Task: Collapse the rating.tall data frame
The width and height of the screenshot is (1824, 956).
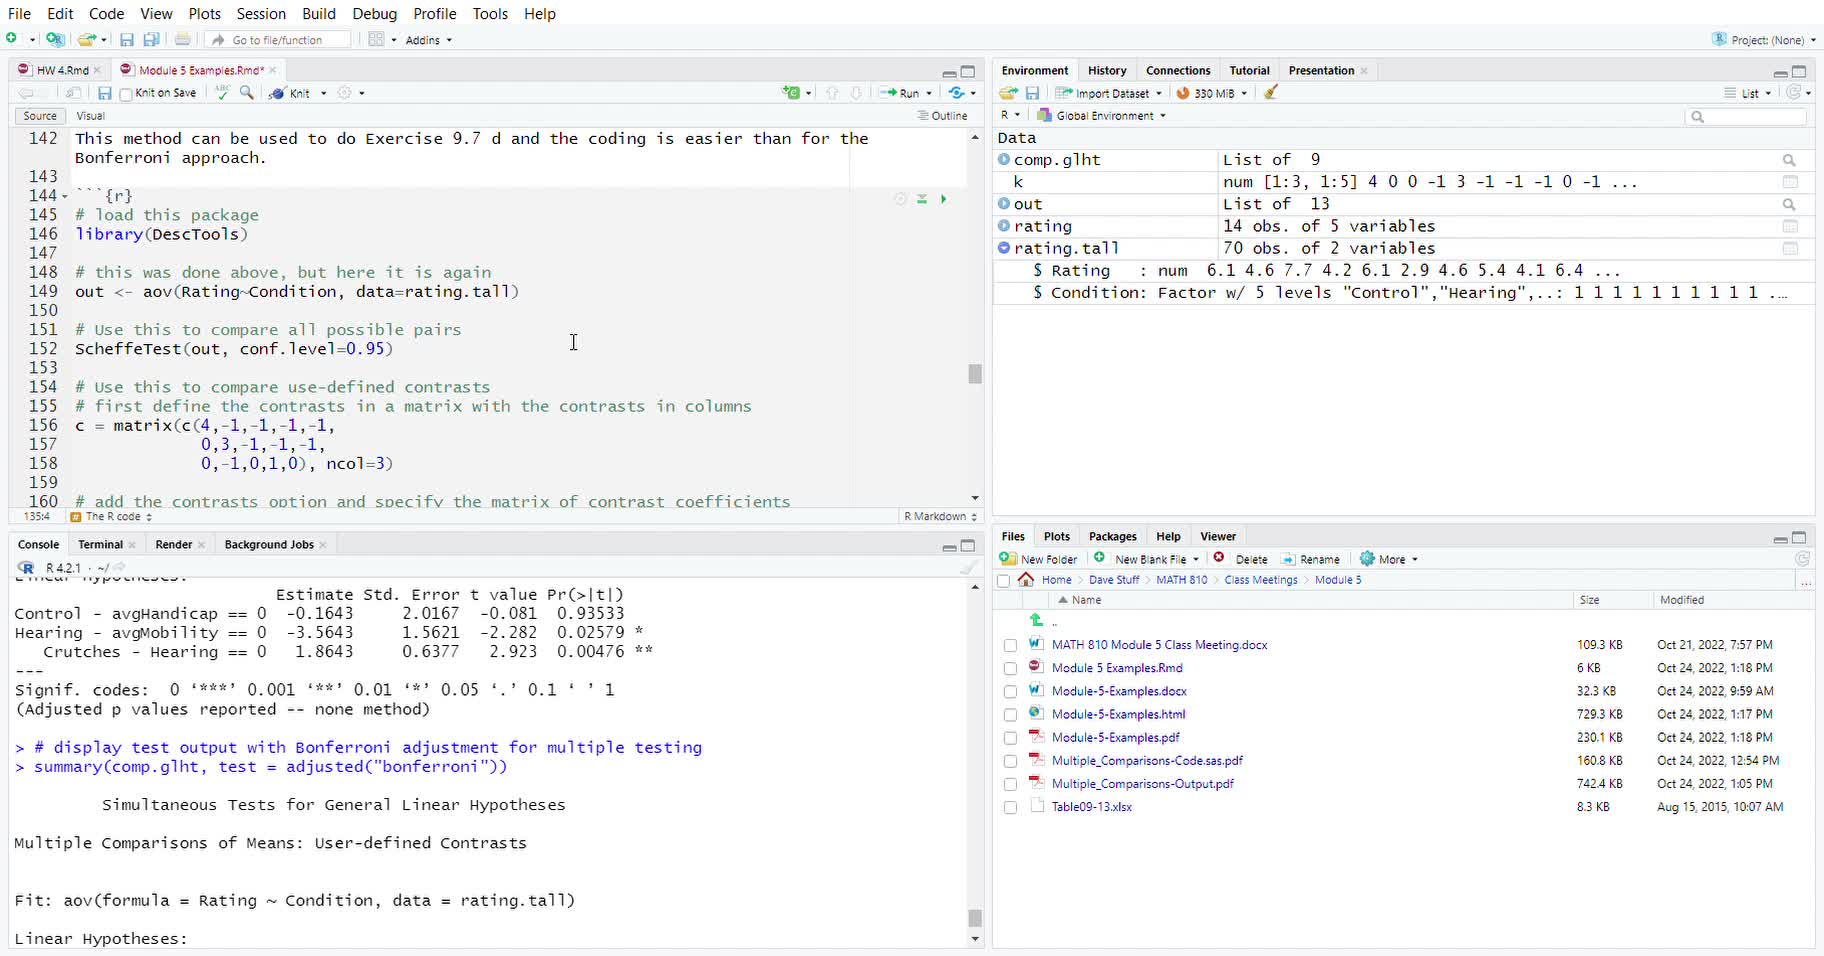Action: coord(1004,247)
